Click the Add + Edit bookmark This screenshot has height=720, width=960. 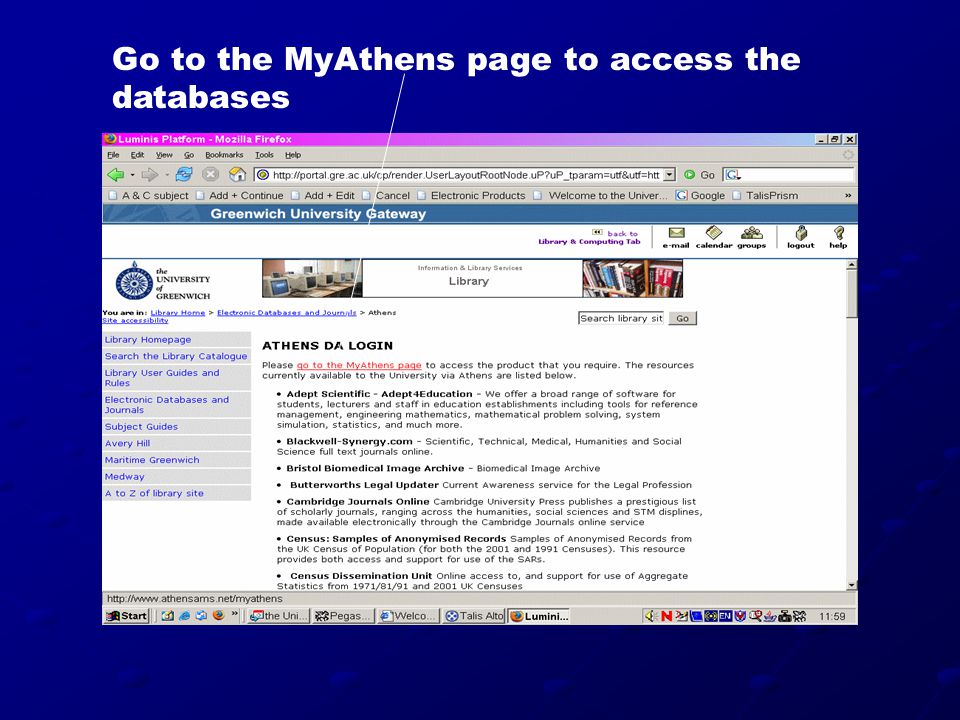coord(323,195)
